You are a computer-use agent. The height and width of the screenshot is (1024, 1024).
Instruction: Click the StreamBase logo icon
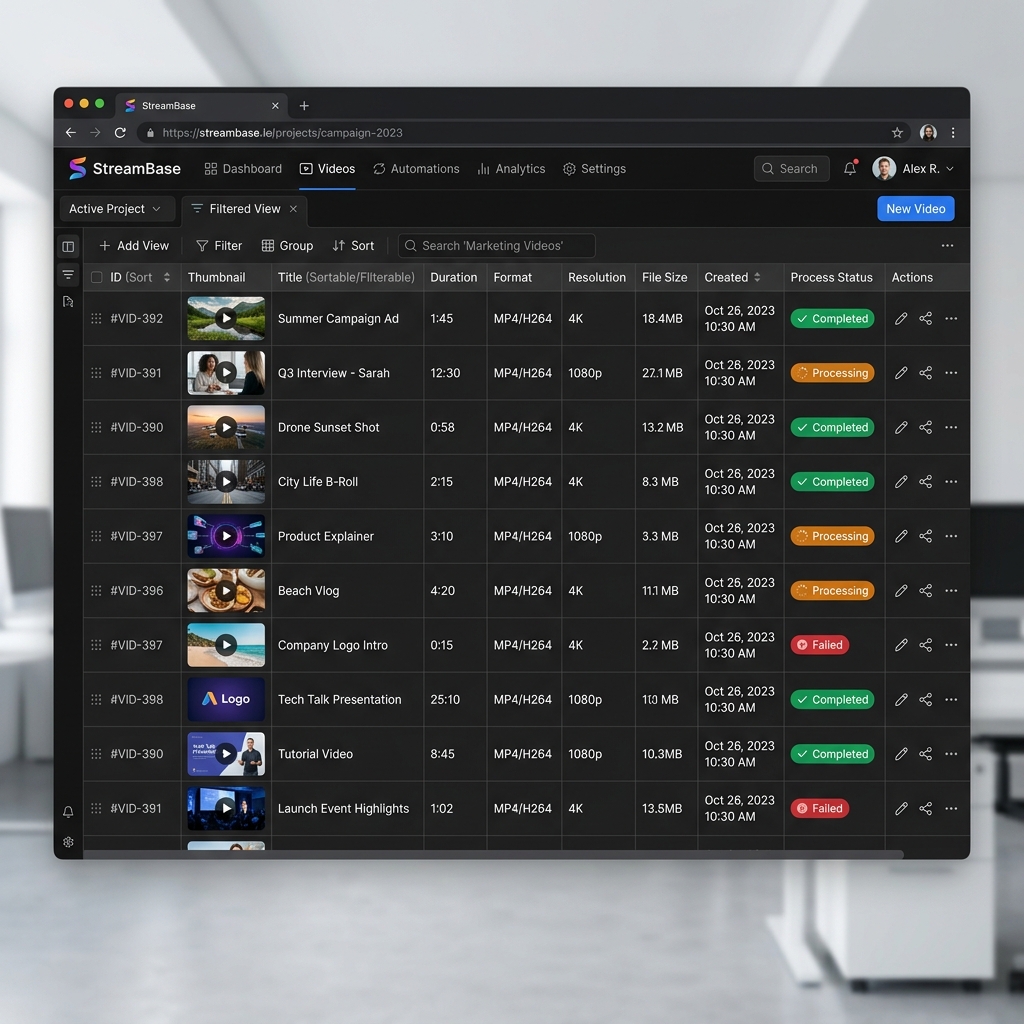(78, 168)
